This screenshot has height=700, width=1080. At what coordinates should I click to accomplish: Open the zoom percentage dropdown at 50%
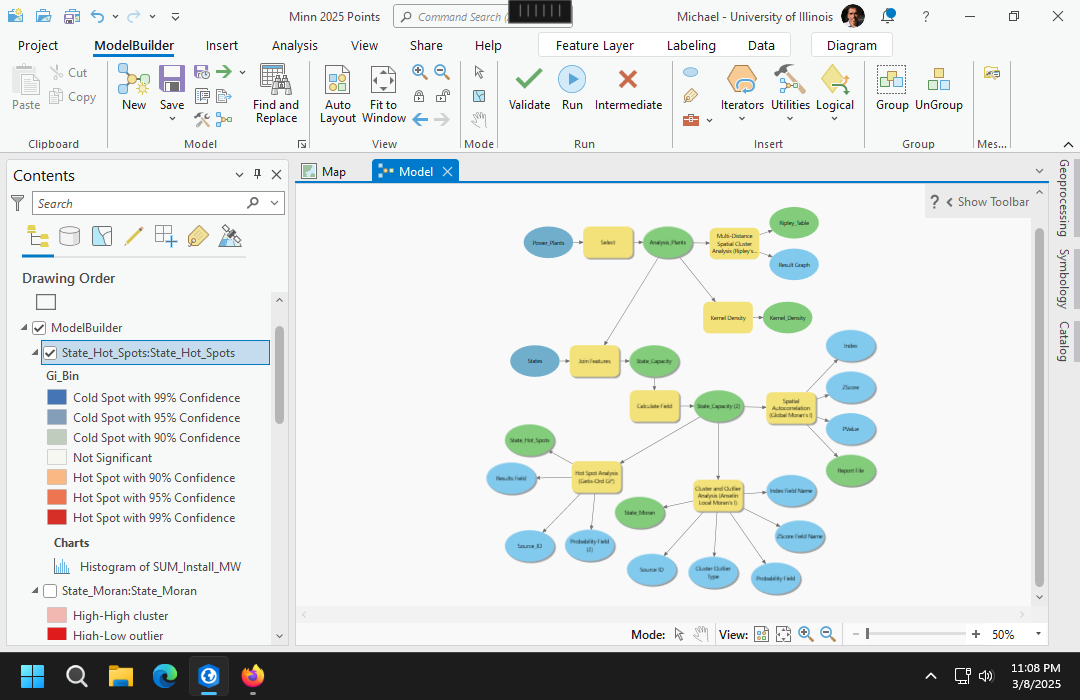(1038, 634)
